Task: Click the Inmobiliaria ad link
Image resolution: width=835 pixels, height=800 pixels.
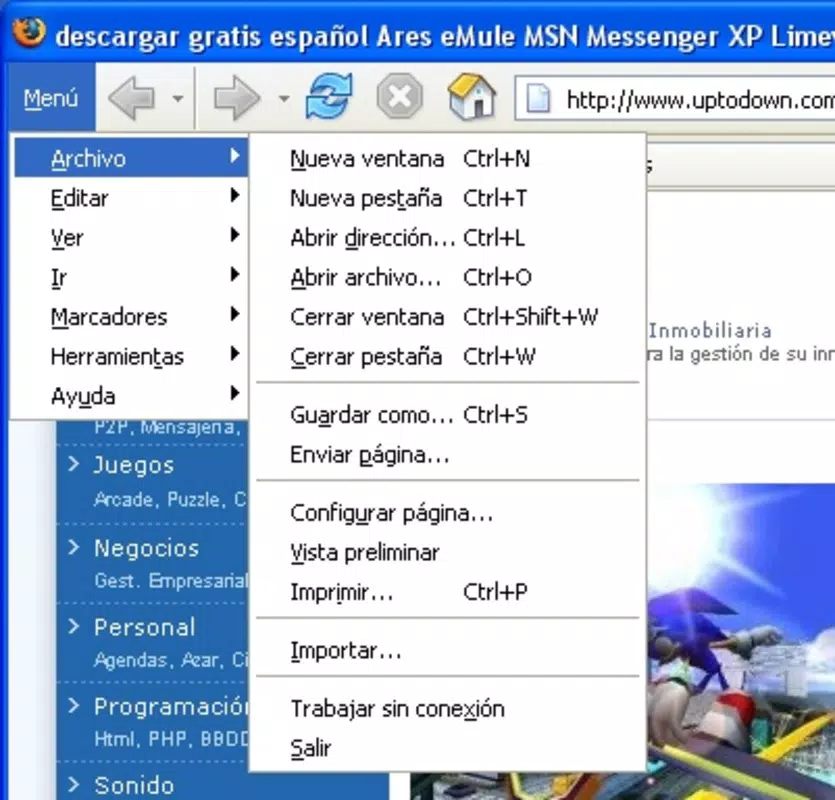Action: click(x=710, y=331)
